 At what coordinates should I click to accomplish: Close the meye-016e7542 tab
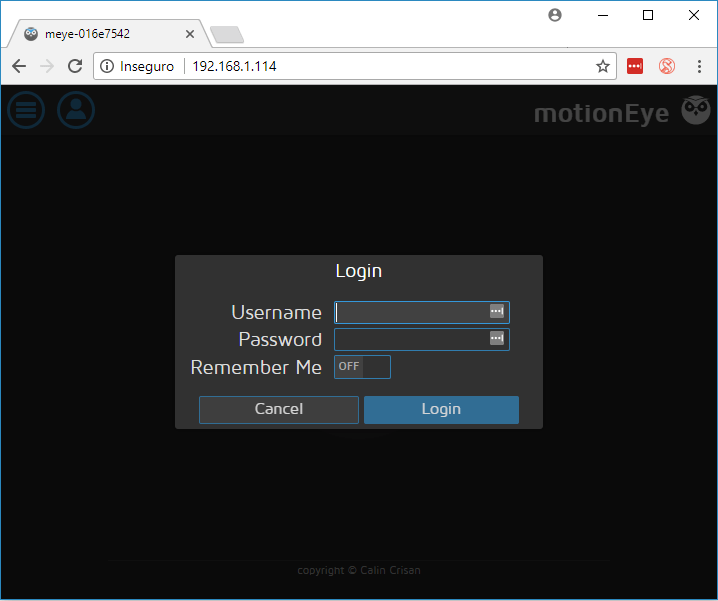click(190, 34)
